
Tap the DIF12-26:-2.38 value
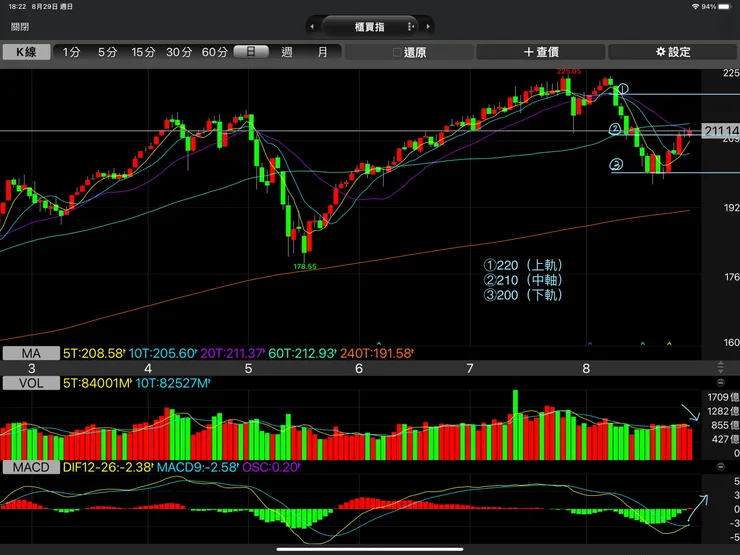pyautogui.click(x=108, y=467)
